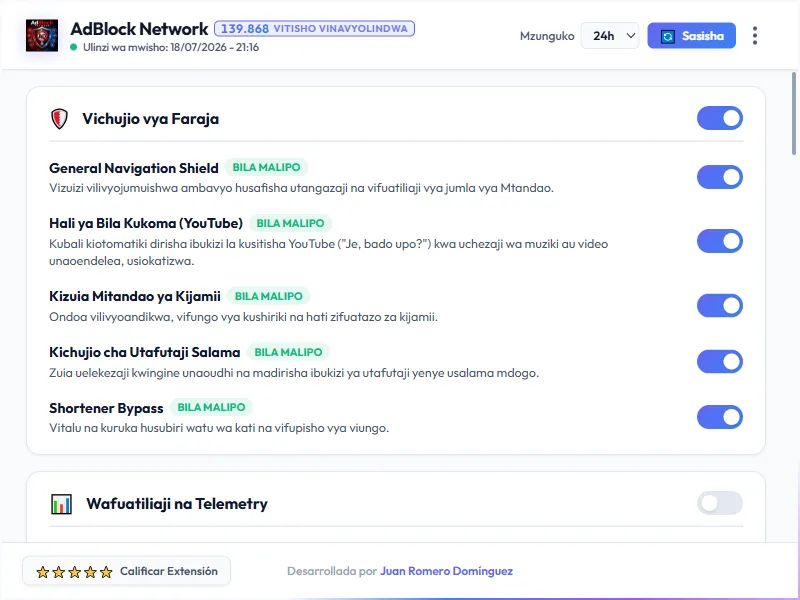
Task: Click the Shortener Bypass title
Action: click(106, 408)
